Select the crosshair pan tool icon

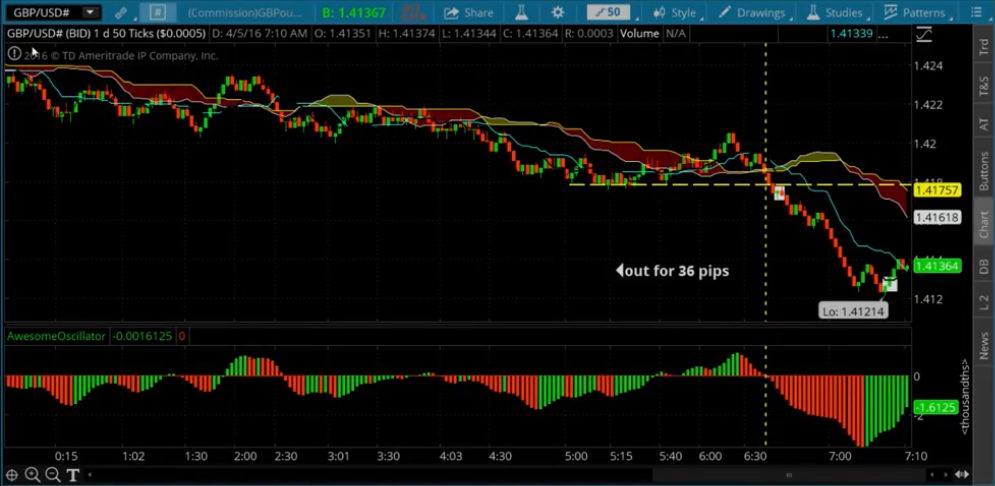click(11, 475)
